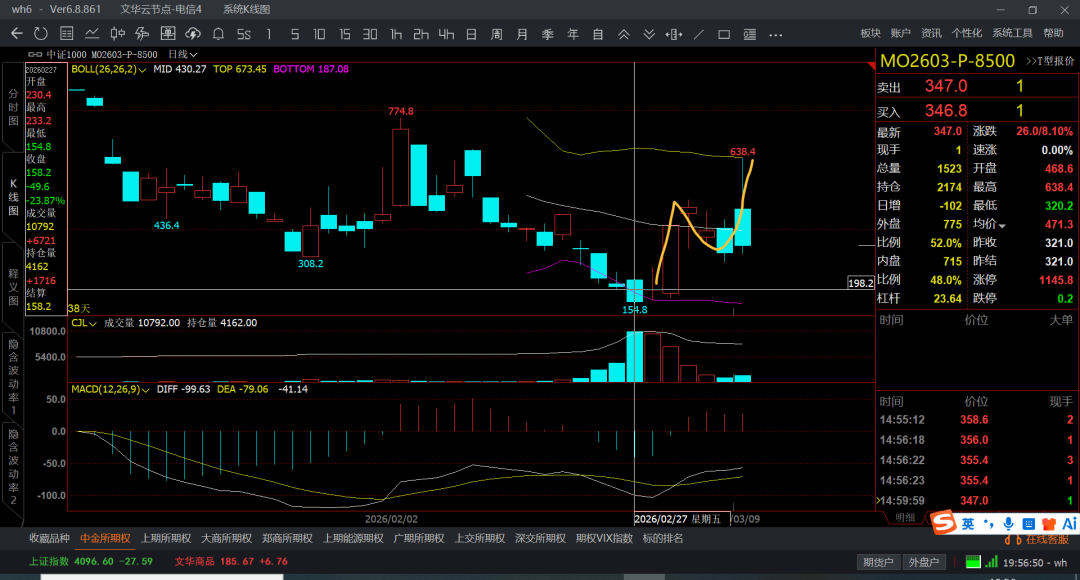1080x580 pixels.
Task: Click the double up-chevron zoom icon
Action: (623, 33)
